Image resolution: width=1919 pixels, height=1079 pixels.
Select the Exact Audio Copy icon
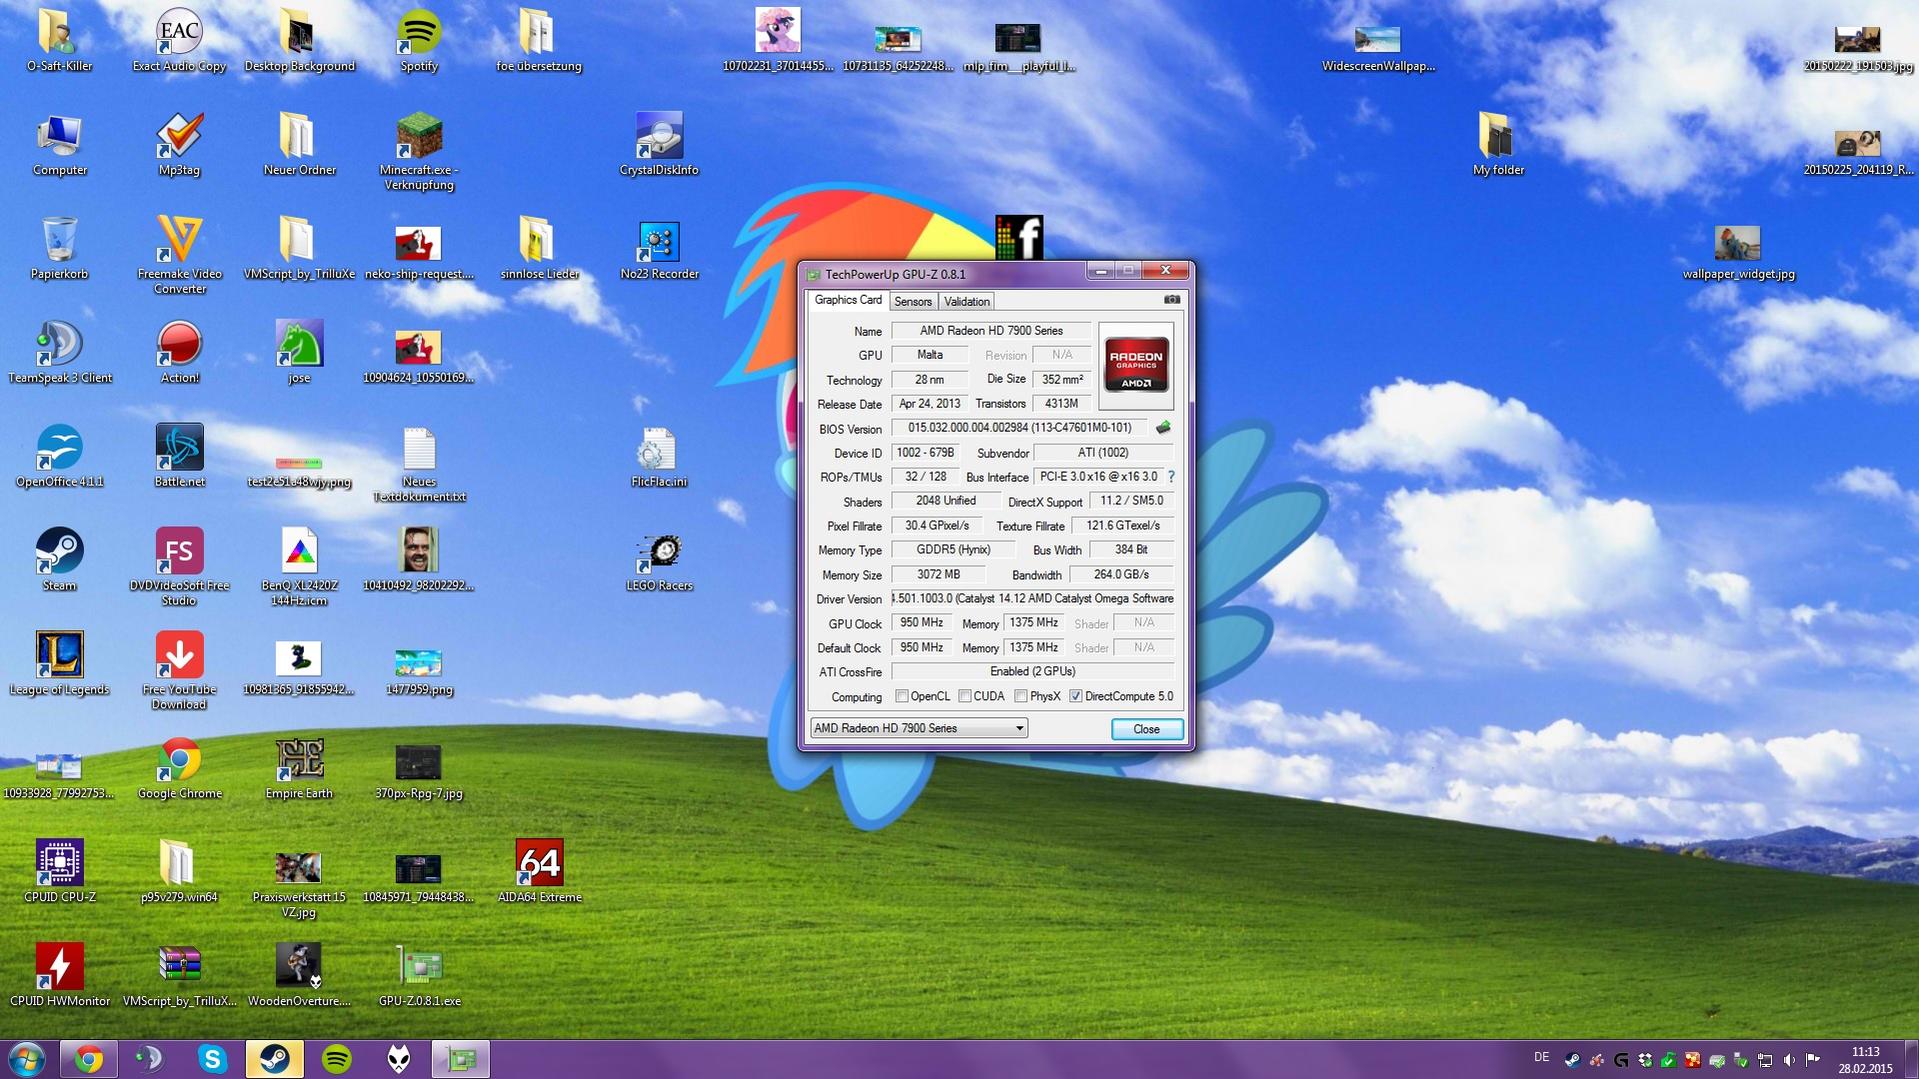[179, 40]
